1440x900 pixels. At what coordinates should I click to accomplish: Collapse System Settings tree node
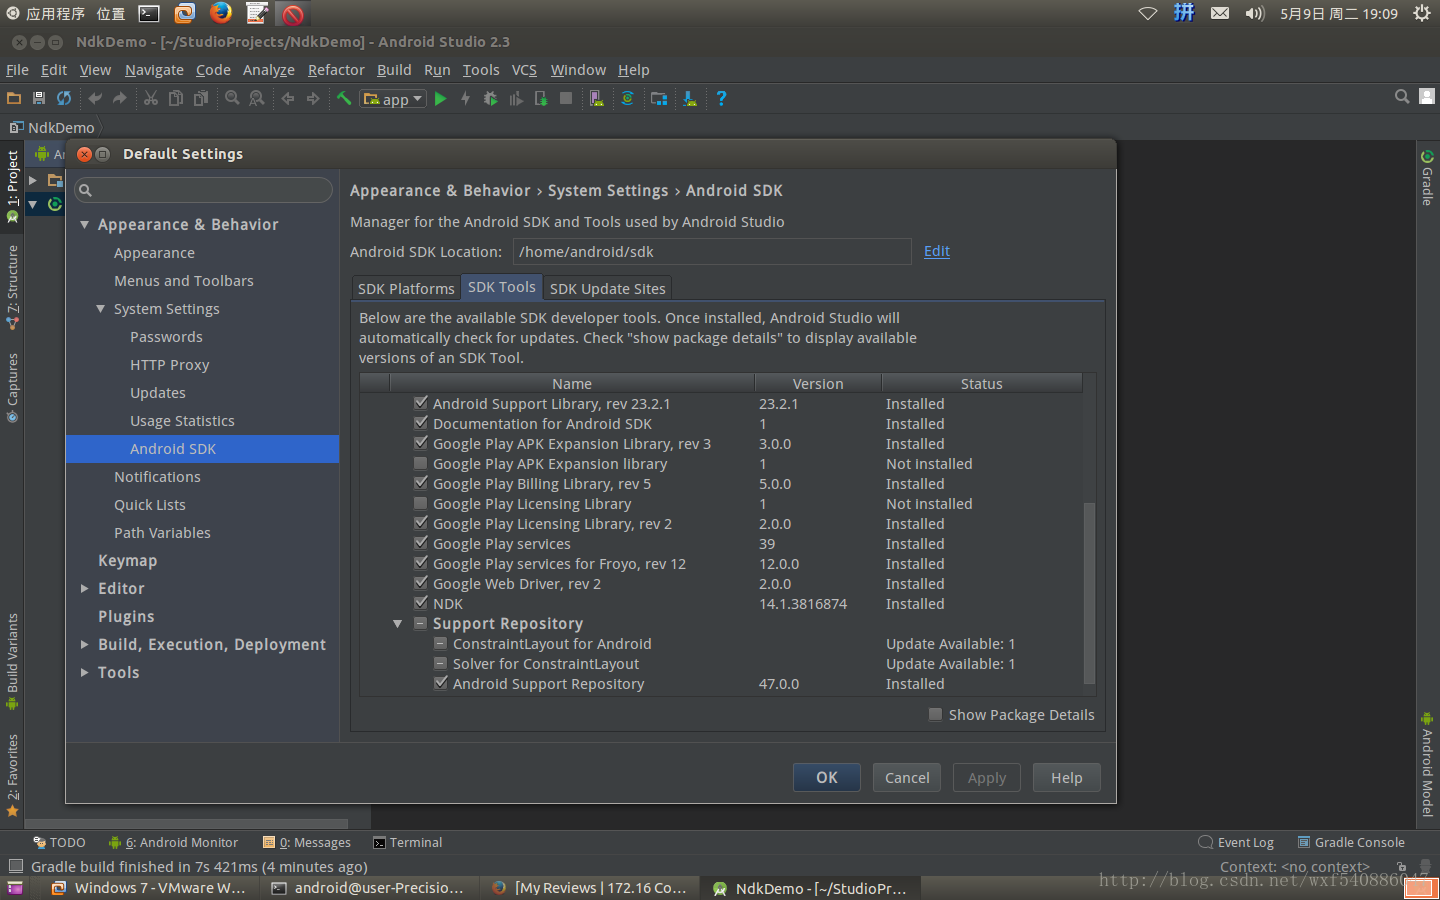(101, 309)
